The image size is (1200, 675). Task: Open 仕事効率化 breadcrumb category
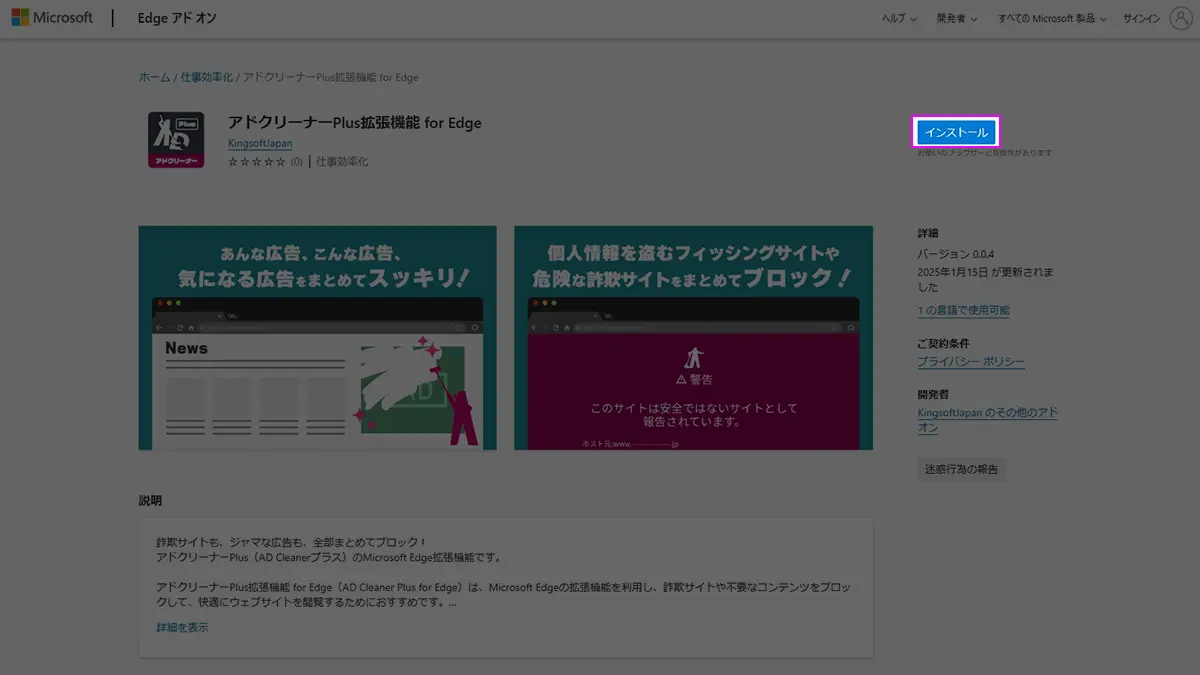(206, 77)
